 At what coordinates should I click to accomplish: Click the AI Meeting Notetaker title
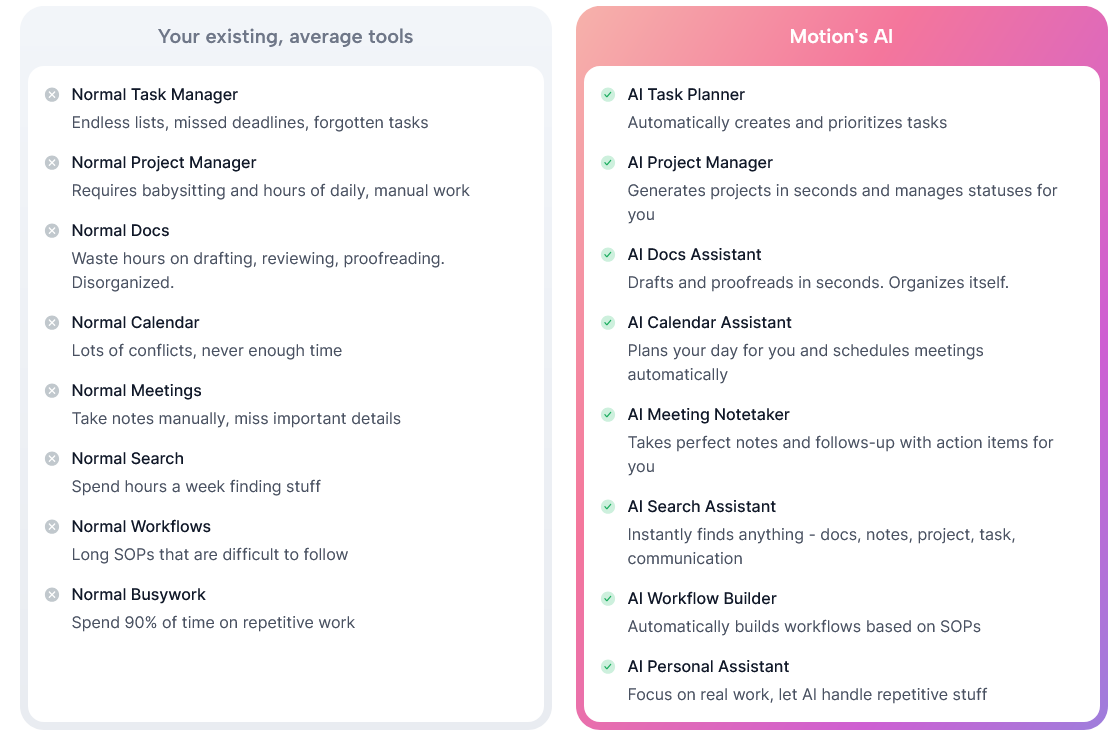click(x=708, y=414)
